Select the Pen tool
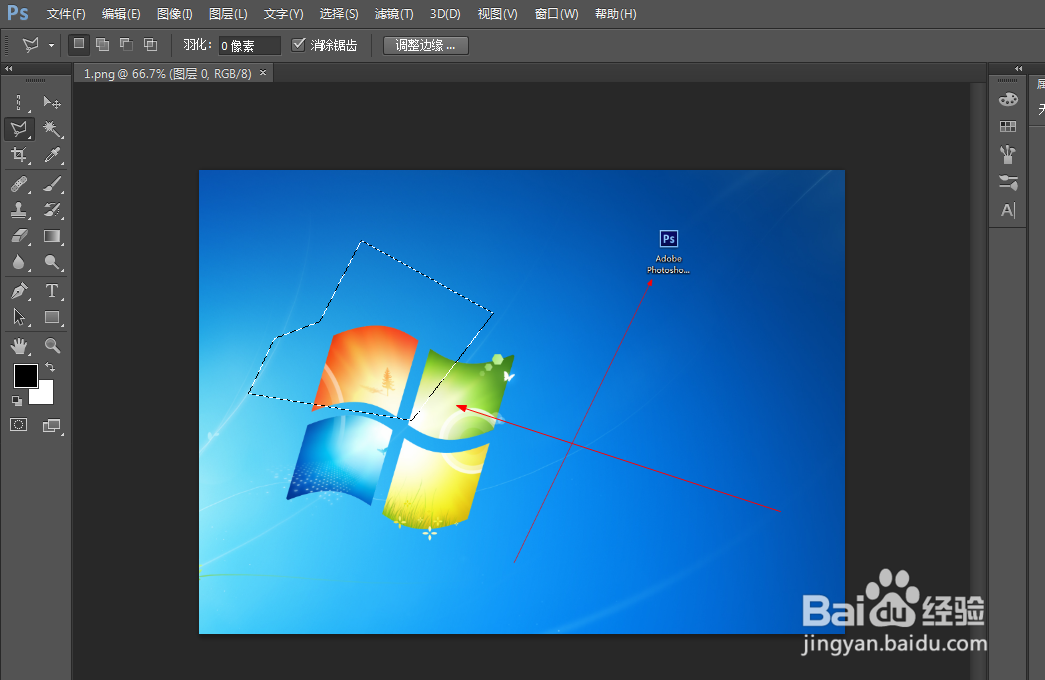 [19, 291]
